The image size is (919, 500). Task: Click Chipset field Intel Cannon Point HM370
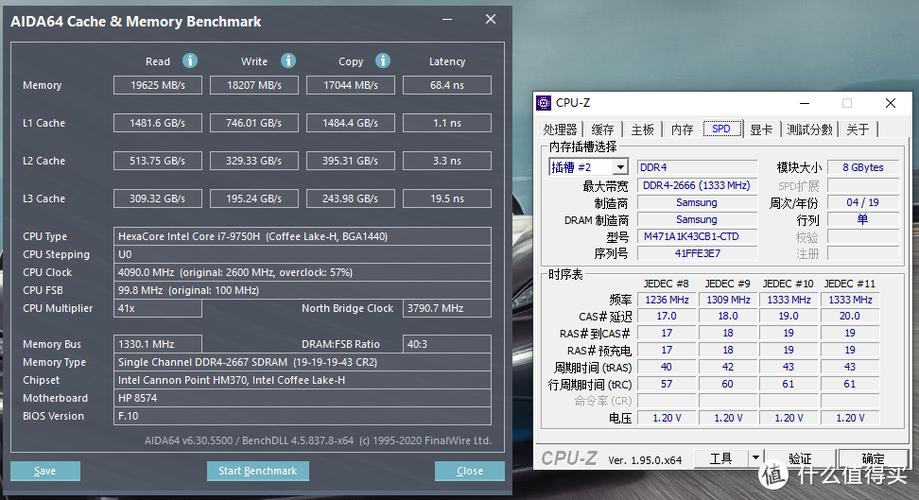point(302,380)
